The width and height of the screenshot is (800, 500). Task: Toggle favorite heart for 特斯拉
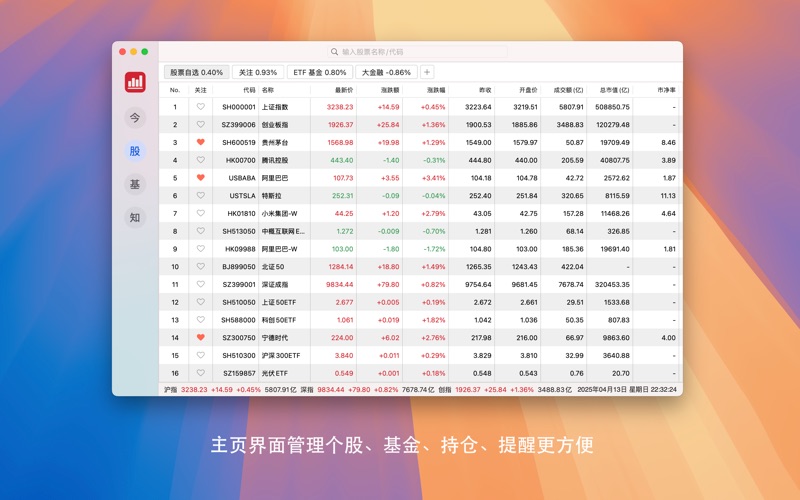point(201,195)
